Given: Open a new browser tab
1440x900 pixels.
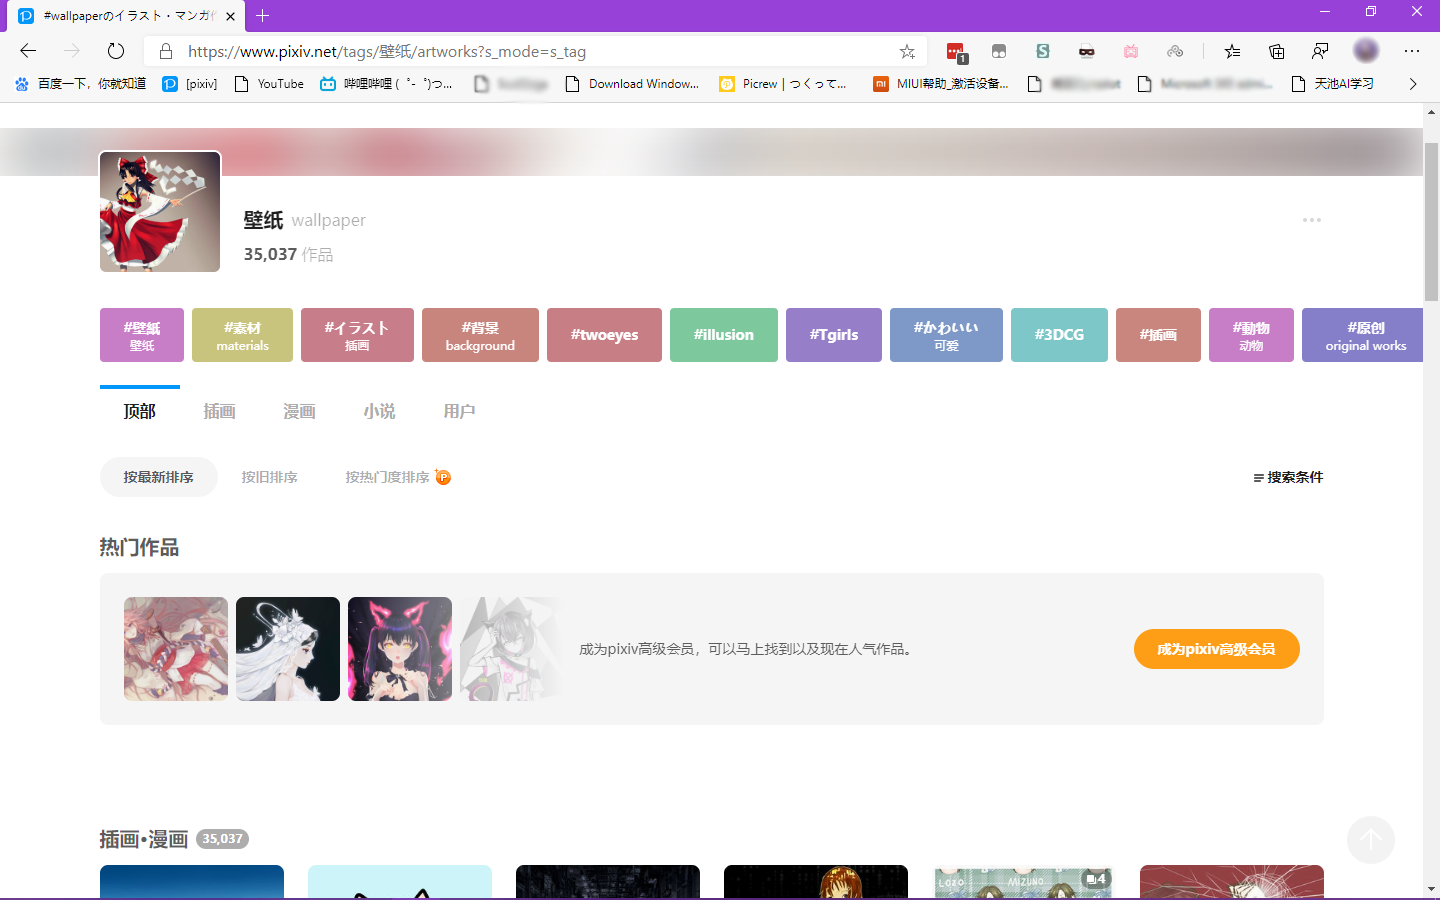Looking at the screenshot, I should pos(263,16).
